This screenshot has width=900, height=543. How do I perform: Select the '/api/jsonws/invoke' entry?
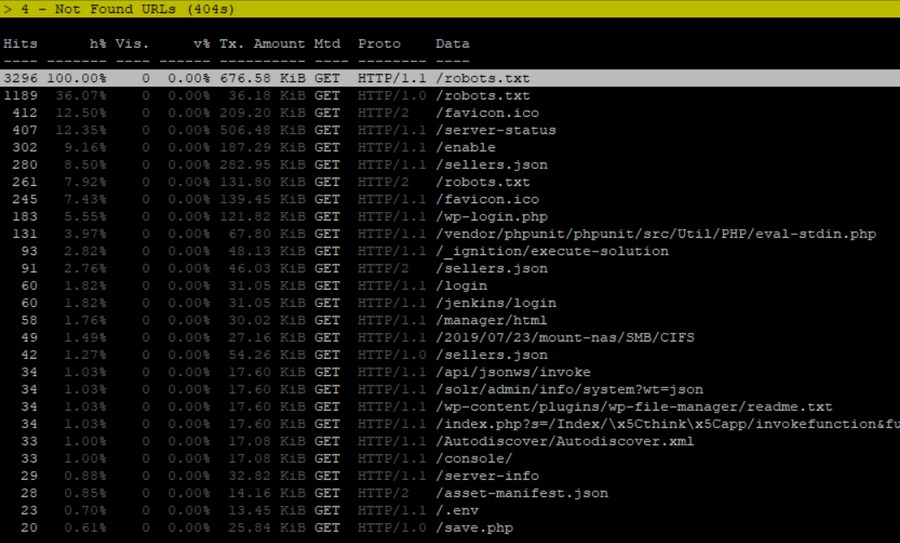coord(513,371)
